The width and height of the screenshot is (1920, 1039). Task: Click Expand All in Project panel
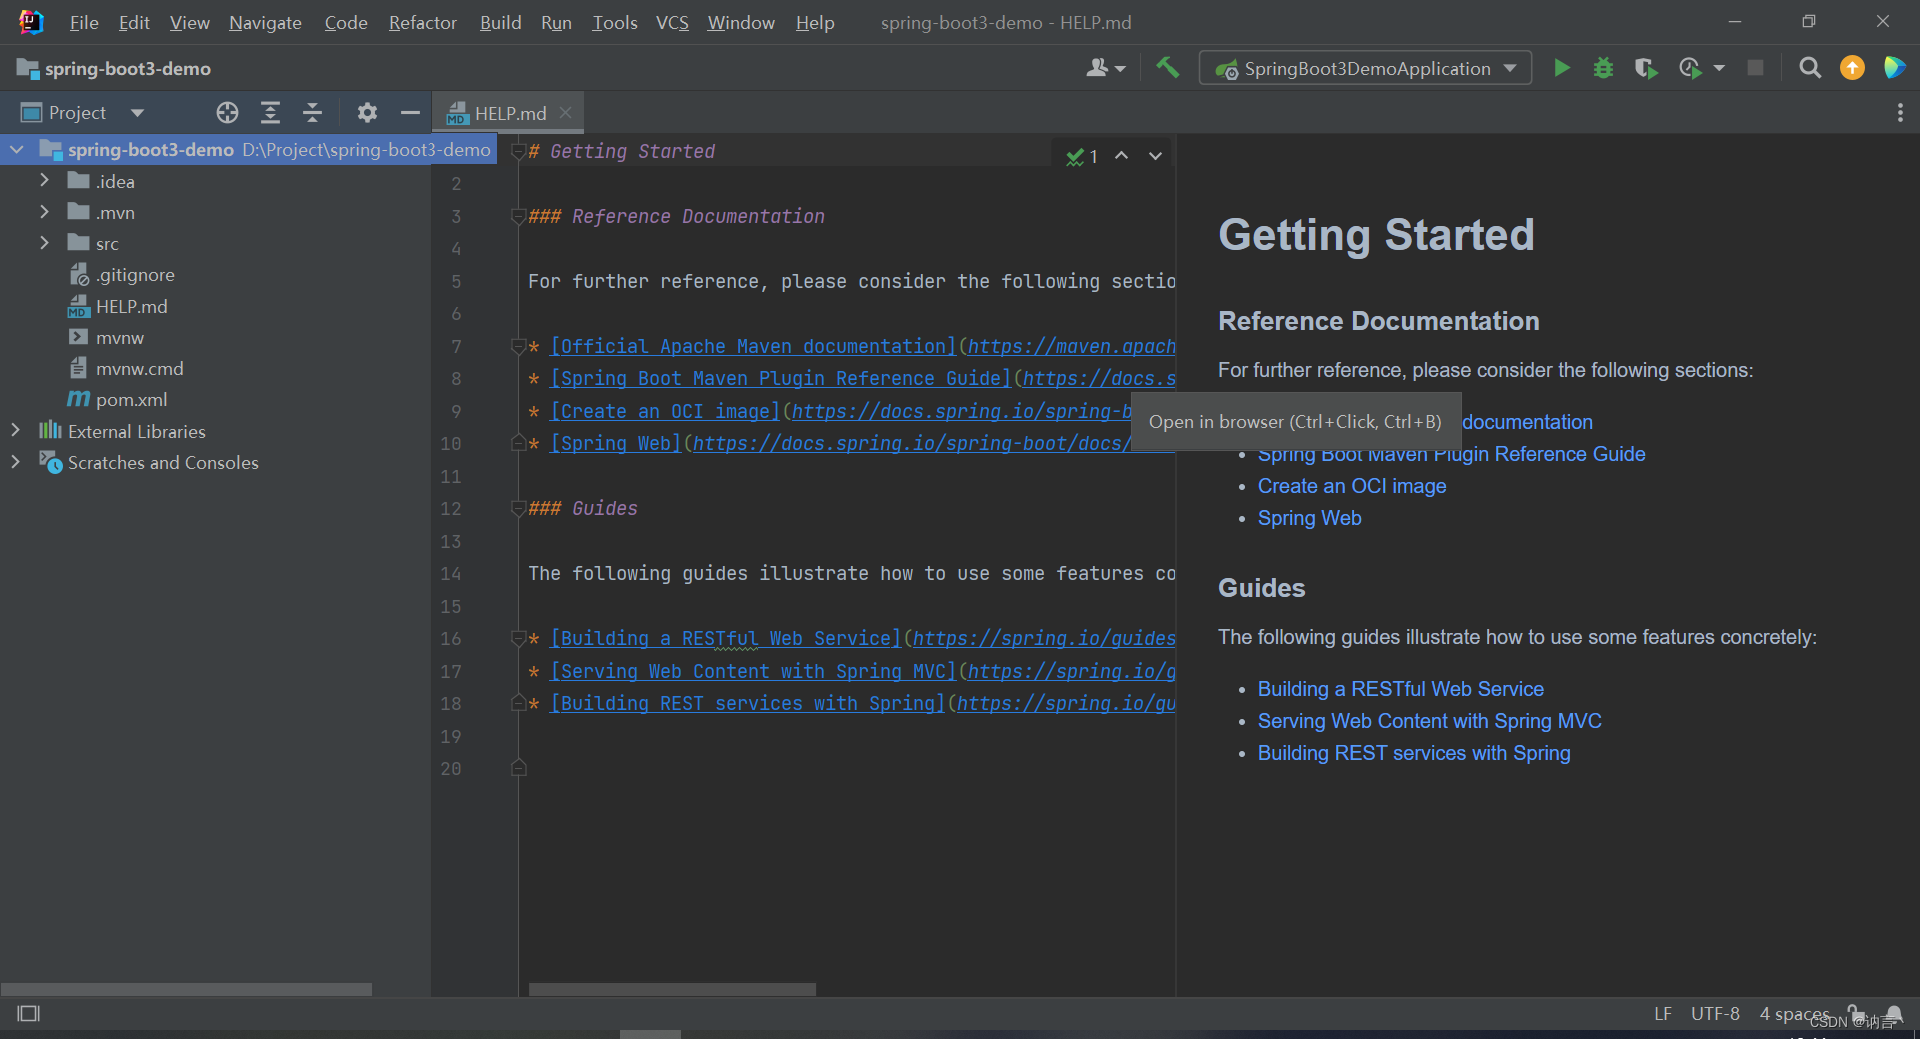[270, 113]
